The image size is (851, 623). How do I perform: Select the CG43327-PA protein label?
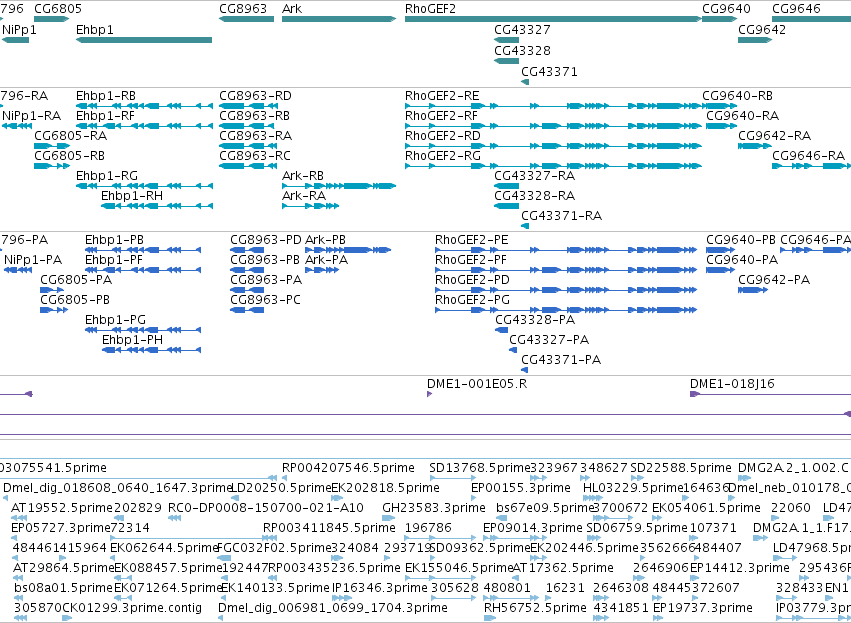click(549, 340)
